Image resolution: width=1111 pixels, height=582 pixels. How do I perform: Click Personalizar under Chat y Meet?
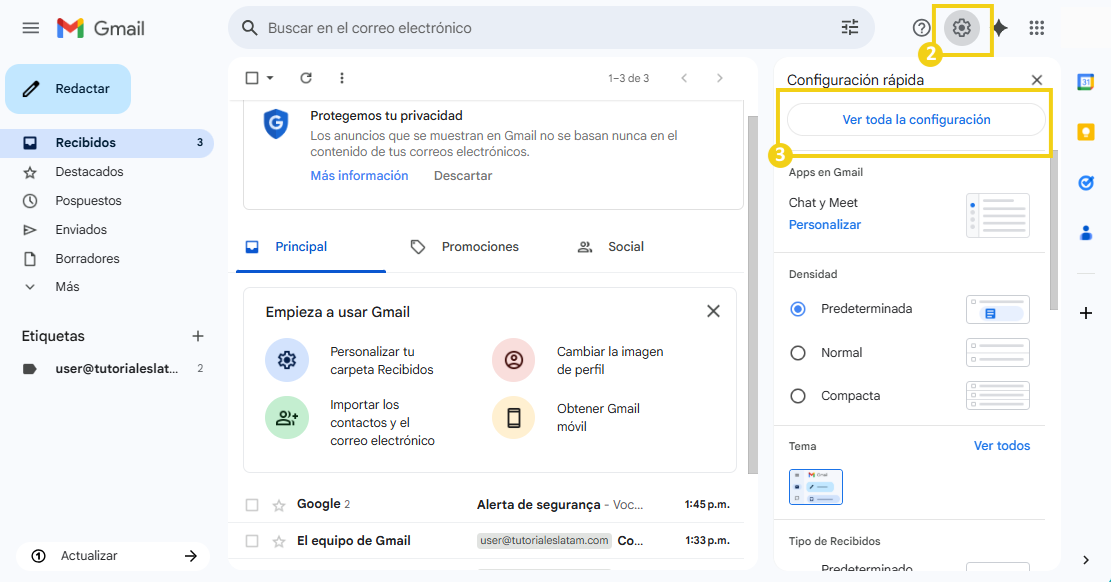point(825,225)
